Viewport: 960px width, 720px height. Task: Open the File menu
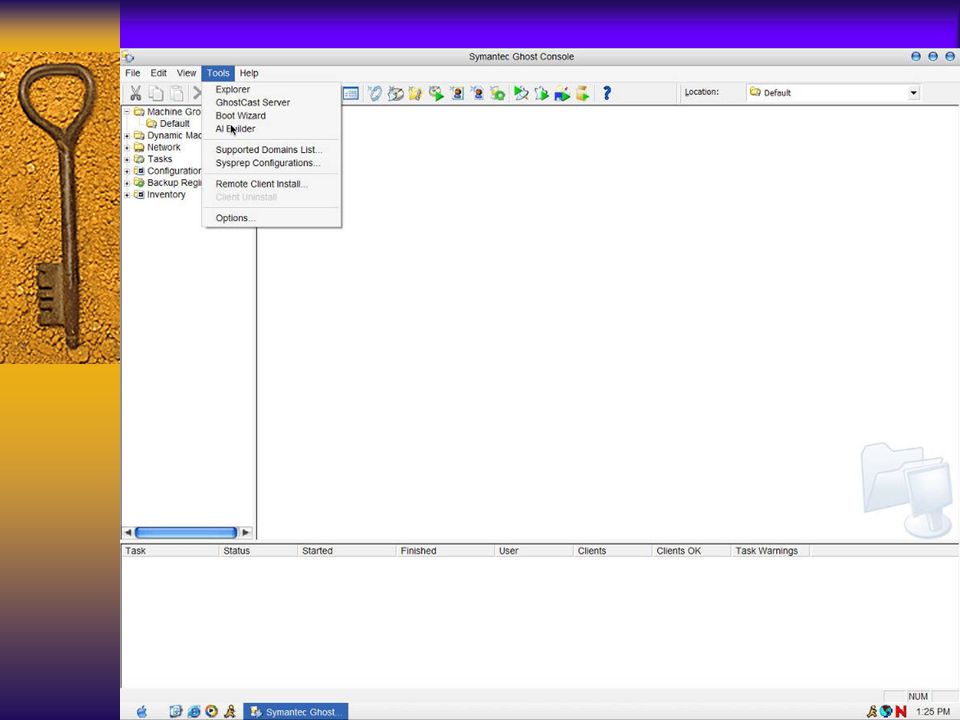133,73
